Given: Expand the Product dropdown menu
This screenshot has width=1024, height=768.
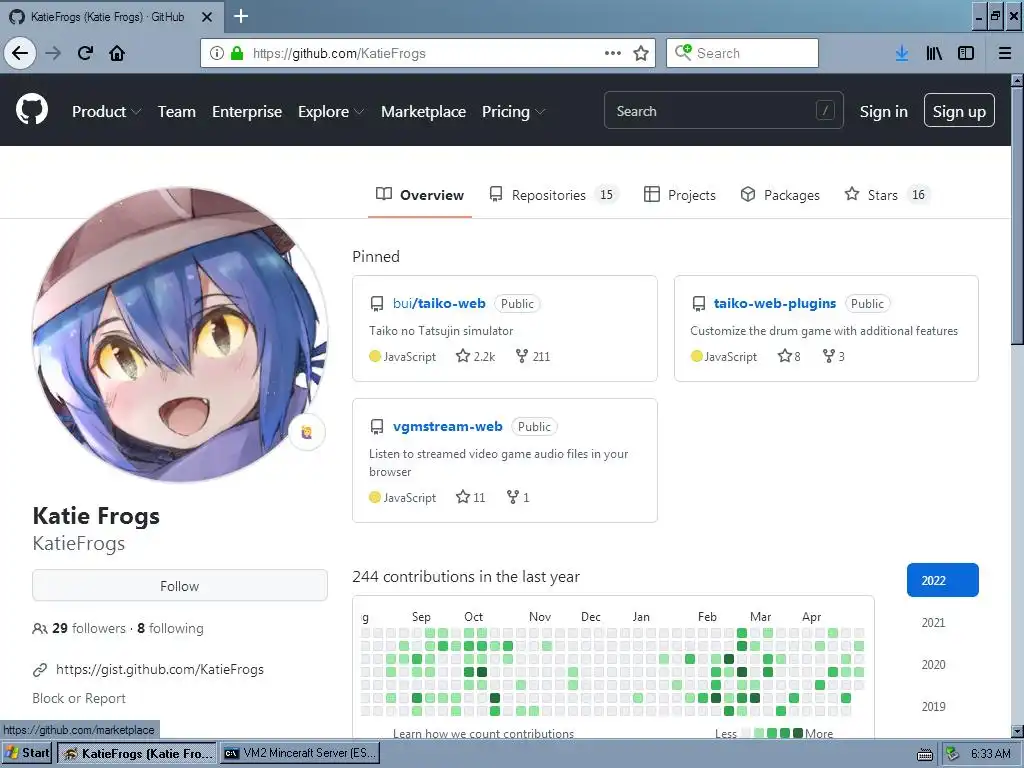Looking at the screenshot, I should [106, 112].
